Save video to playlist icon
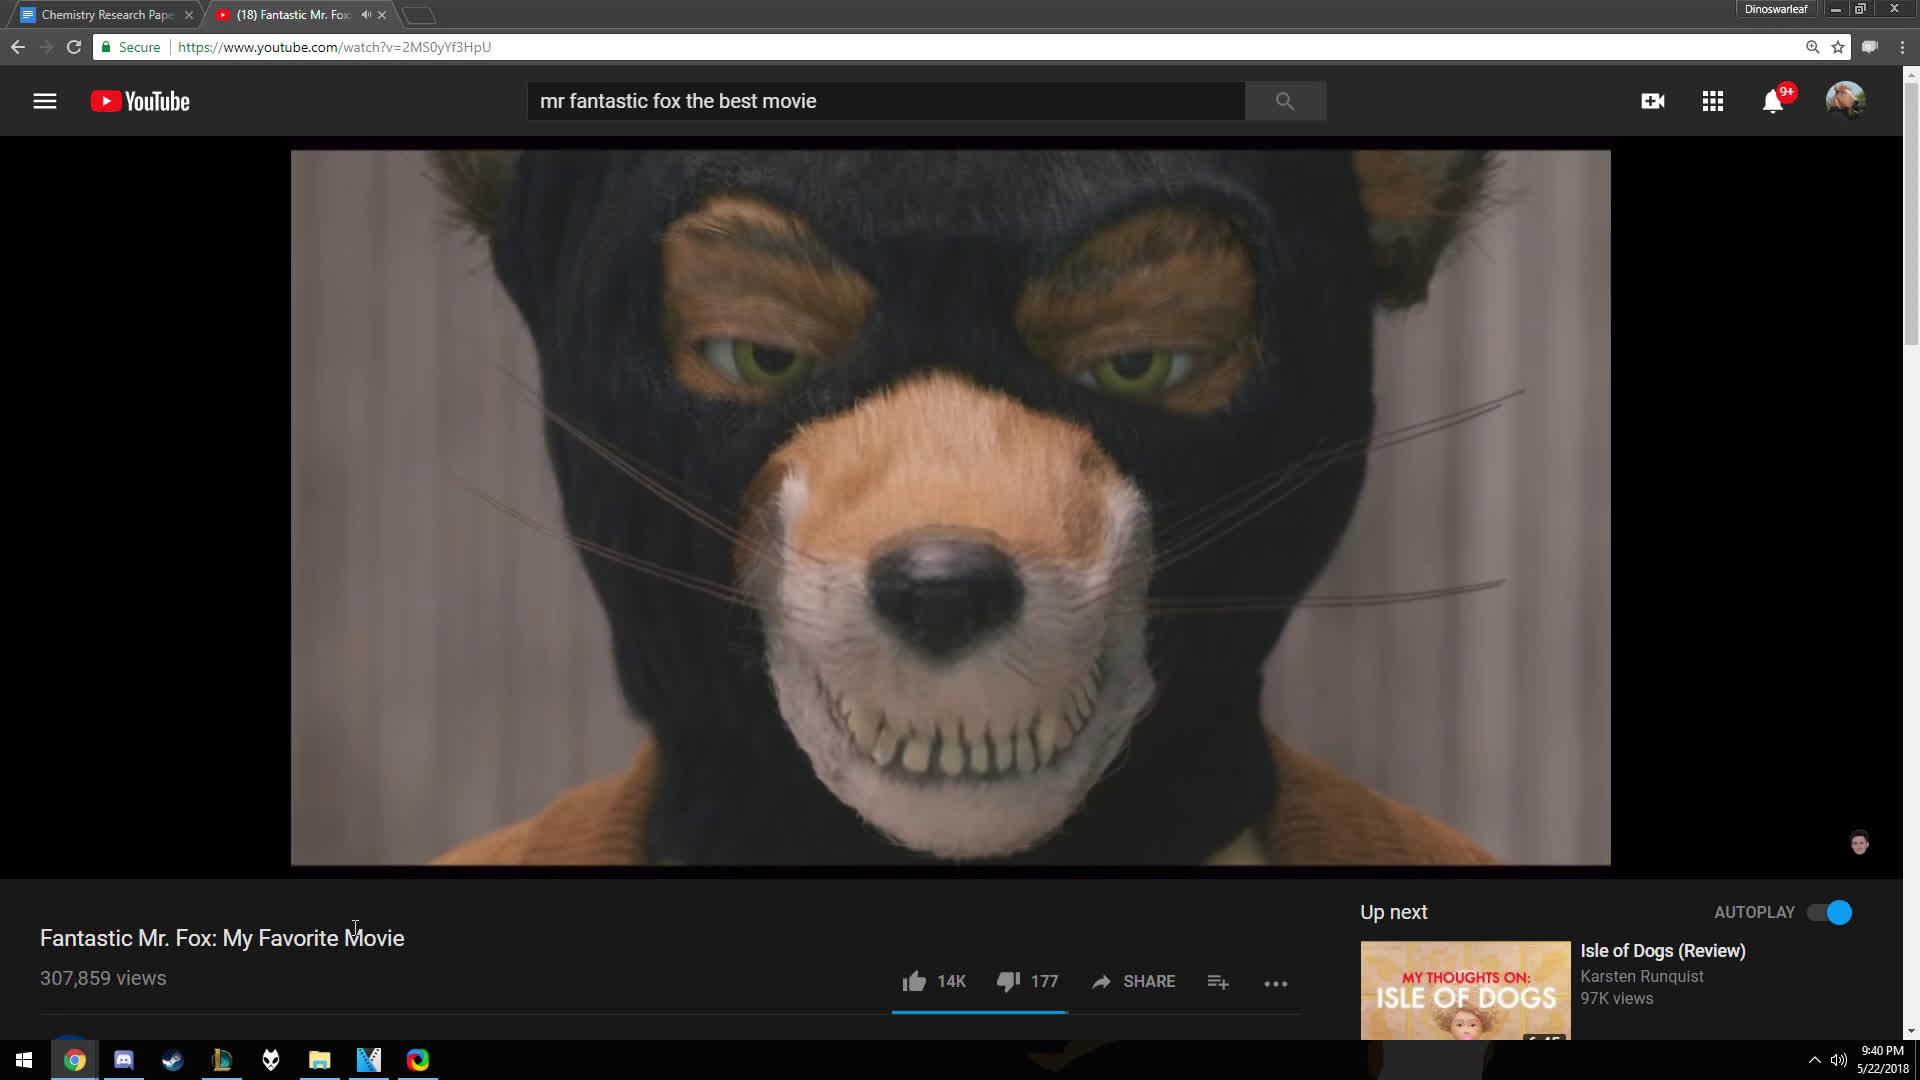The width and height of the screenshot is (1920, 1080). tap(1218, 982)
